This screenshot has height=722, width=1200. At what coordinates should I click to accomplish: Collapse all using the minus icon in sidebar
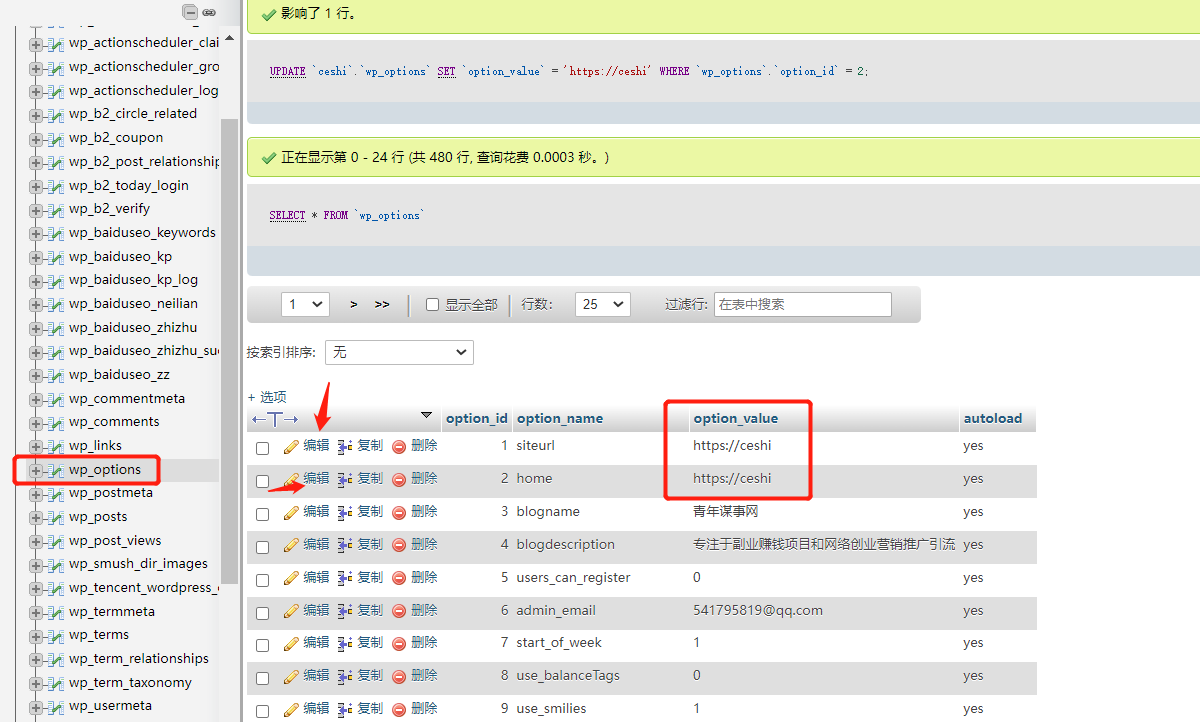tap(190, 13)
